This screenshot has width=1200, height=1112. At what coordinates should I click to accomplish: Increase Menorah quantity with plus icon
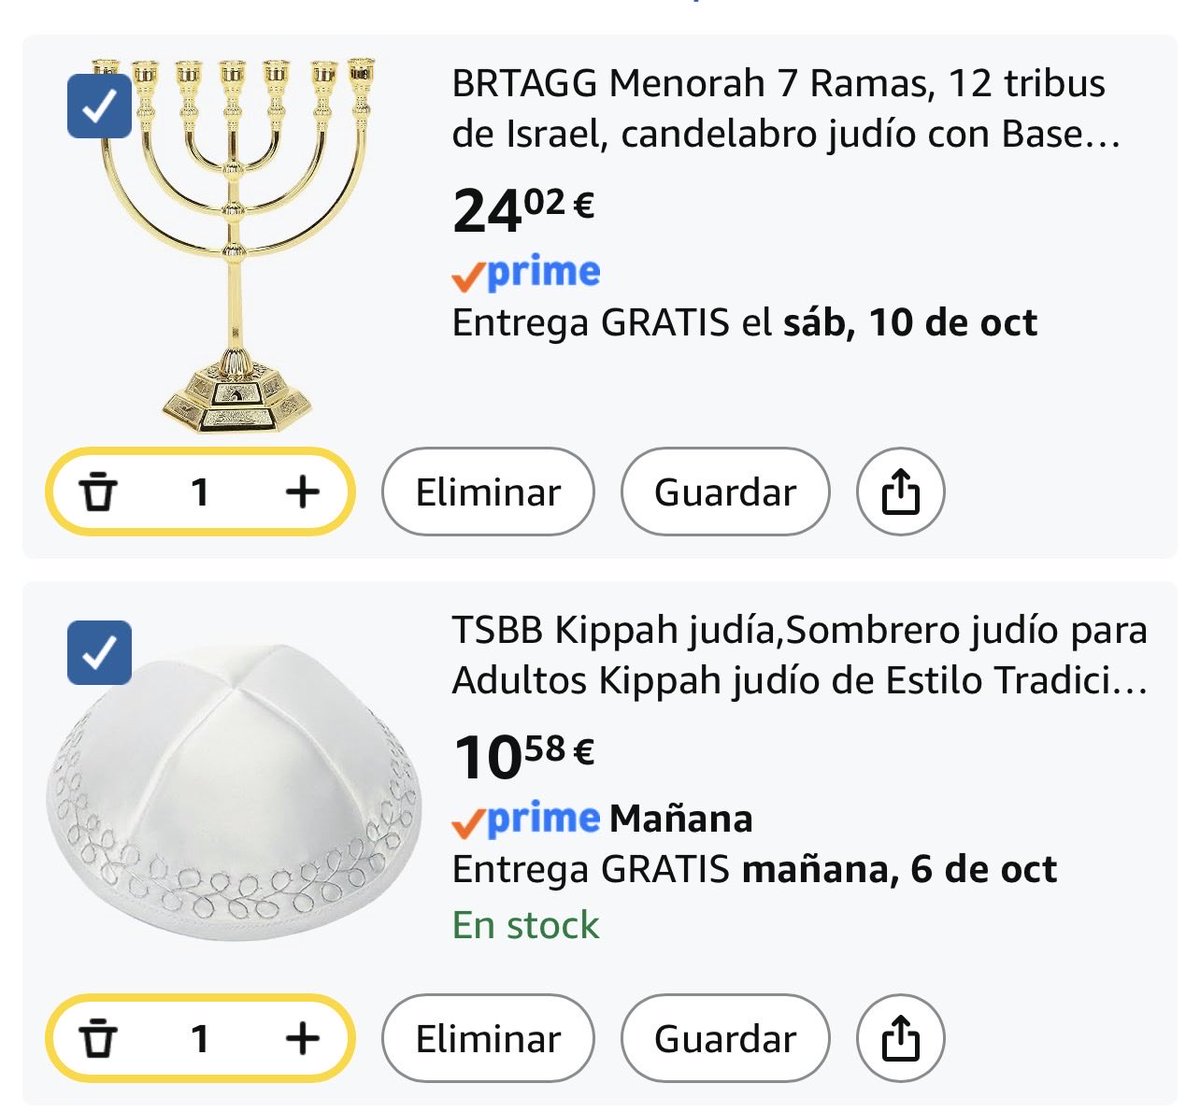(302, 491)
